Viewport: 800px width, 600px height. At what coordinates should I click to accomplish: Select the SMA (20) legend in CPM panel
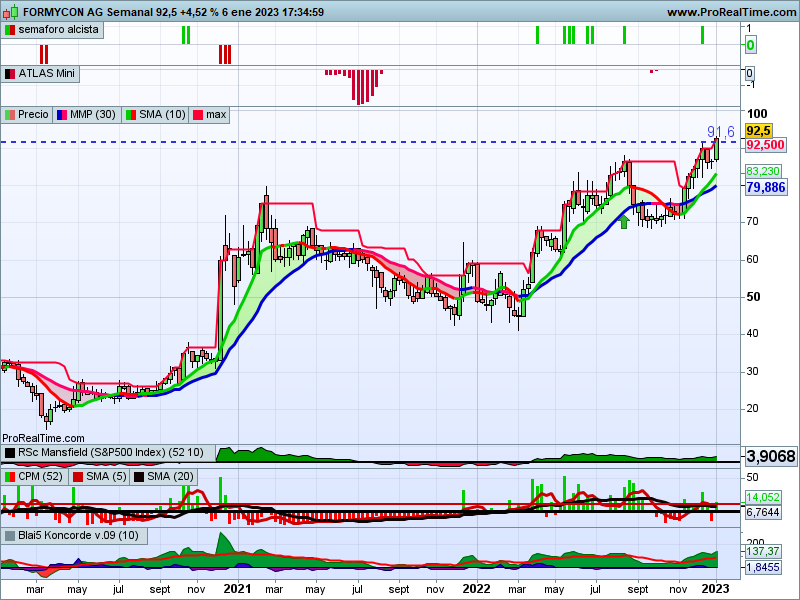pos(170,477)
